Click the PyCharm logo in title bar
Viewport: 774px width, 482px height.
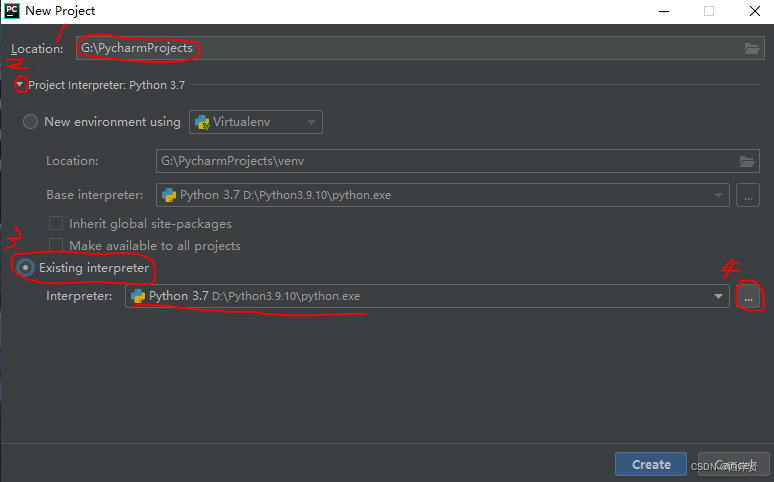pyautogui.click(x=12, y=11)
